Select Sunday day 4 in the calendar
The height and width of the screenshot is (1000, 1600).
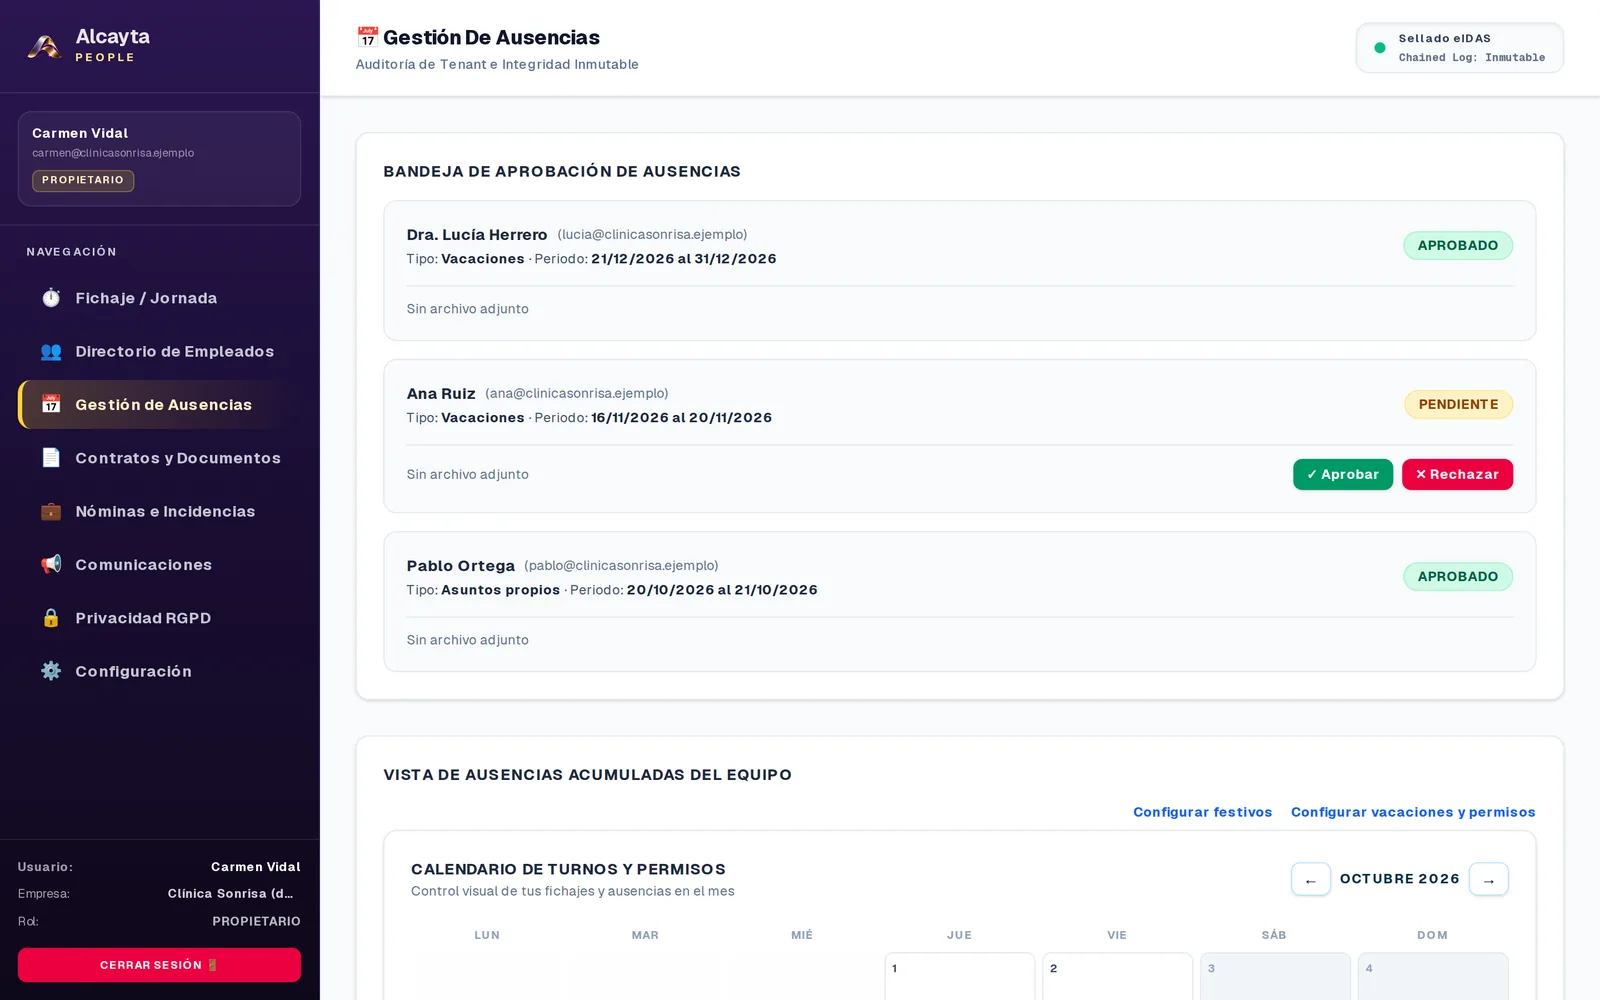tap(1432, 976)
